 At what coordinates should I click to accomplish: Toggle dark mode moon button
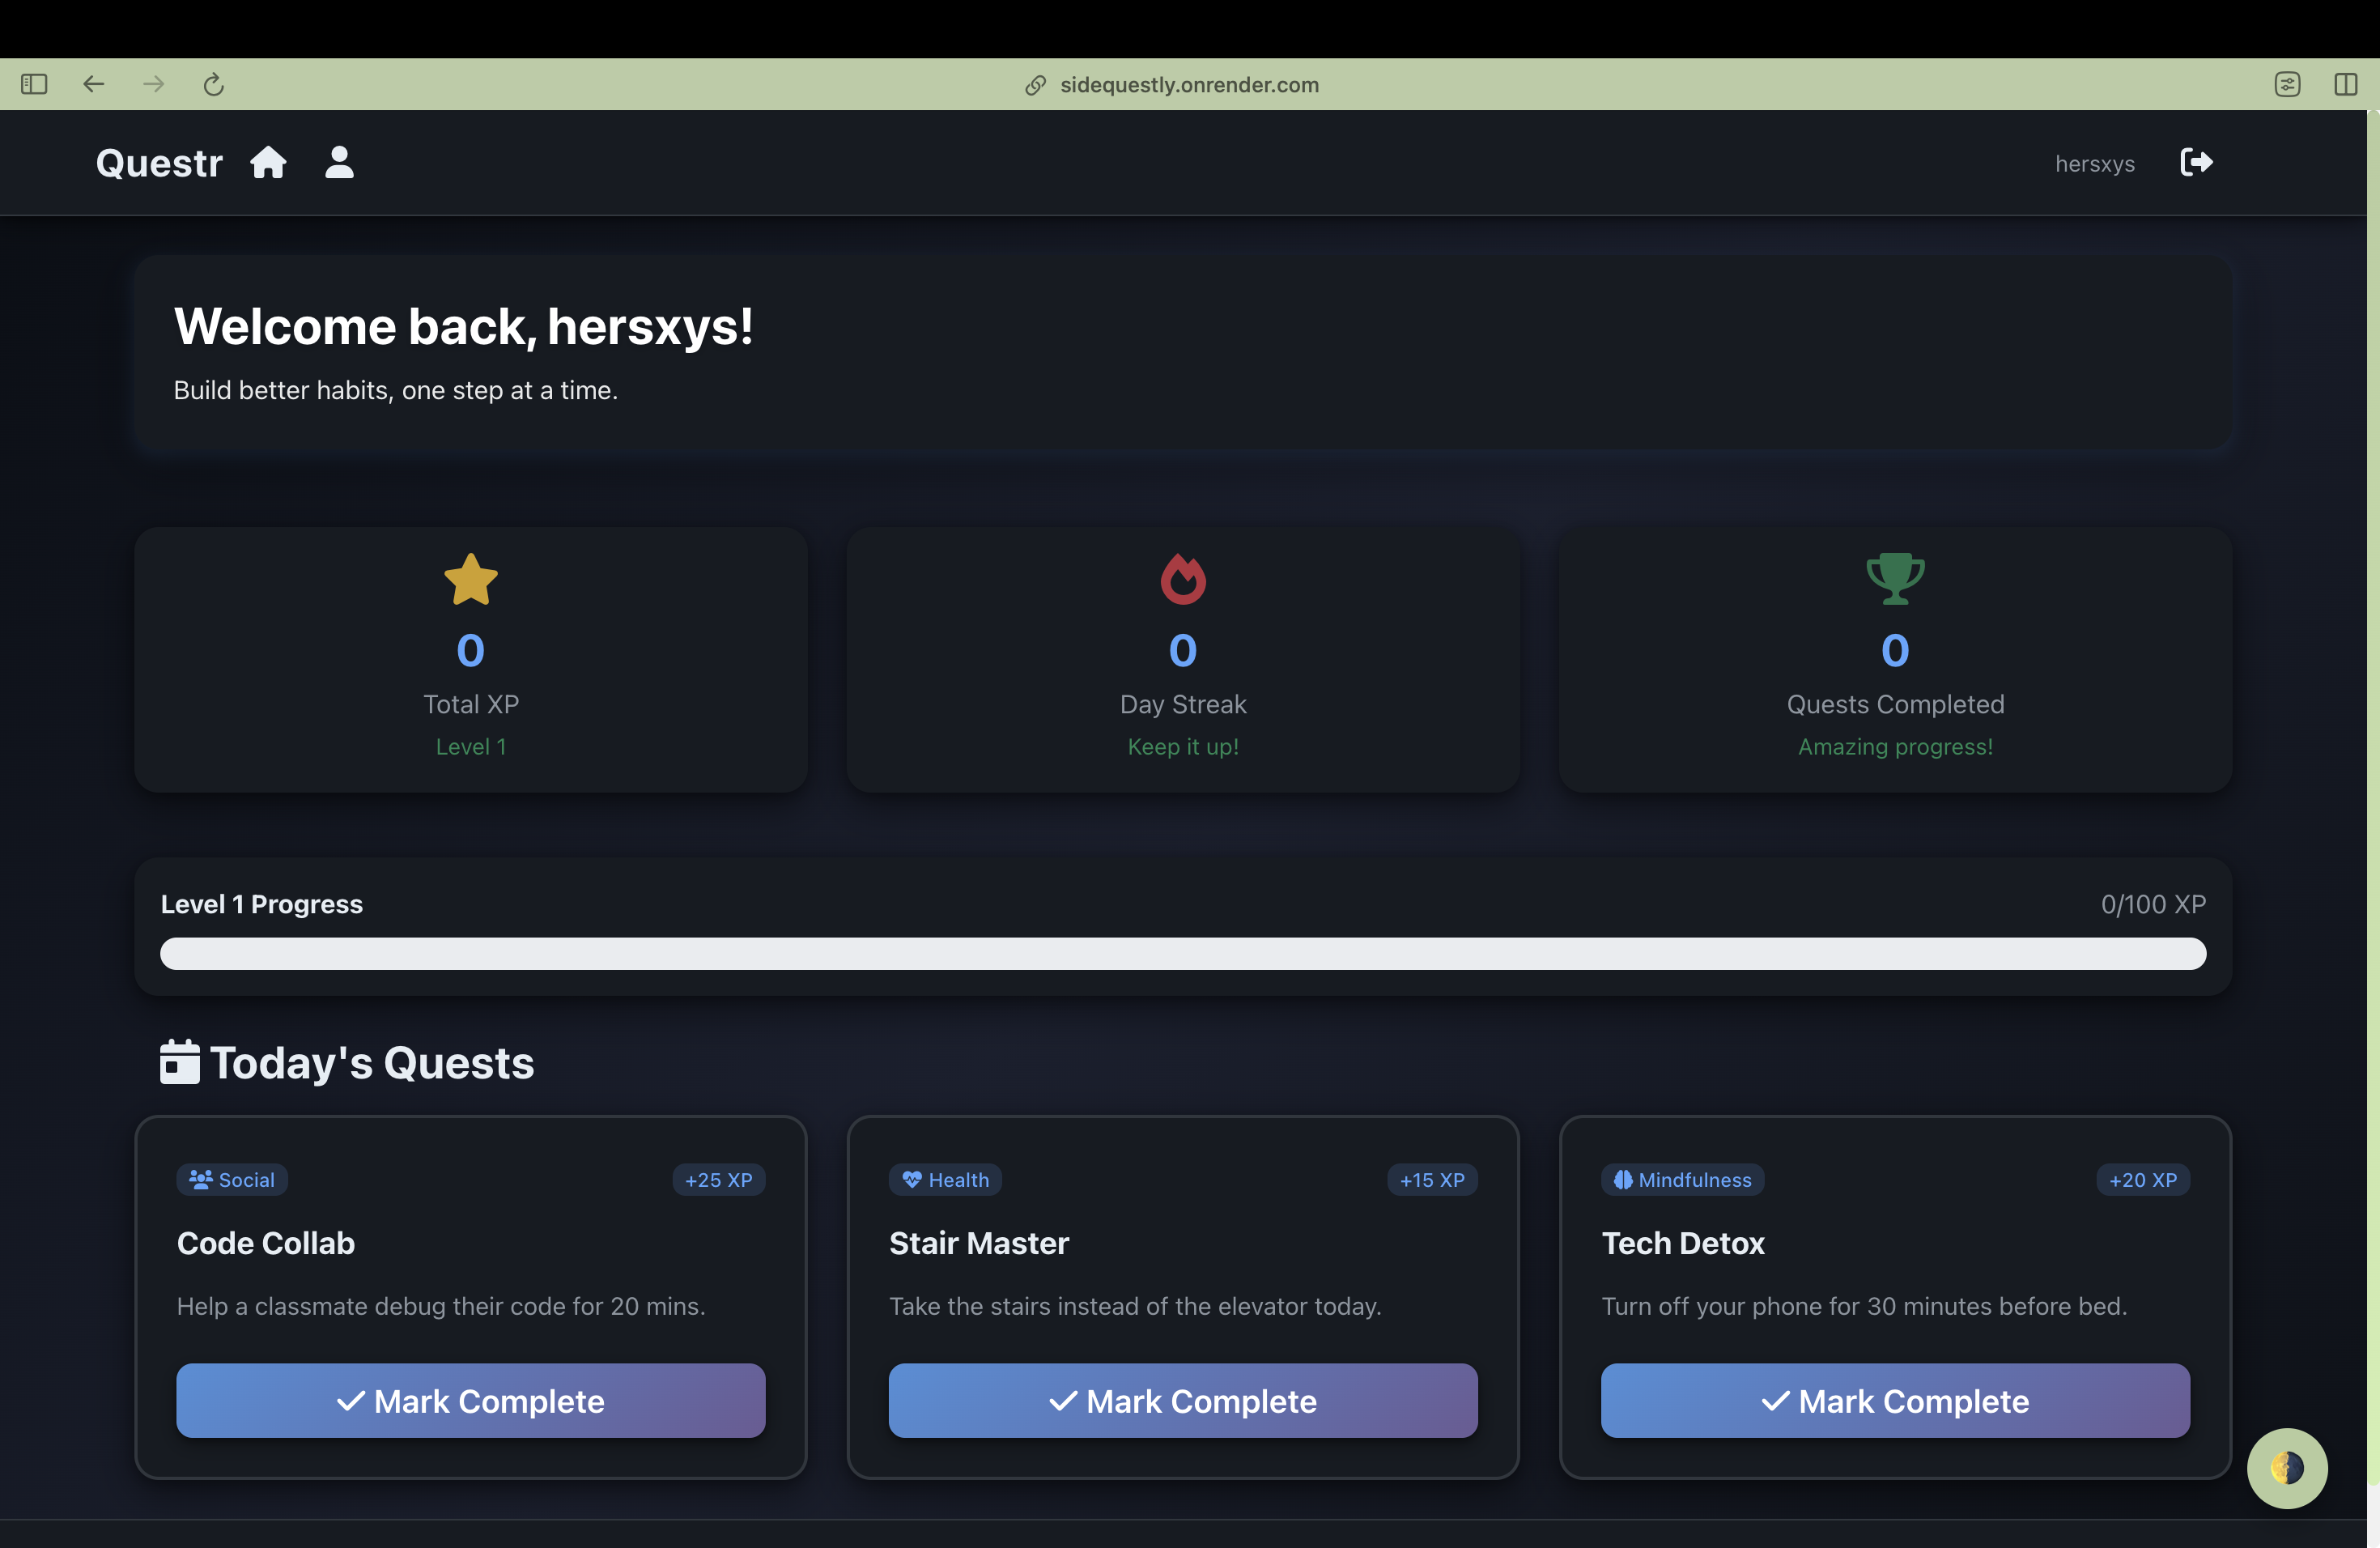click(x=2286, y=1467)
